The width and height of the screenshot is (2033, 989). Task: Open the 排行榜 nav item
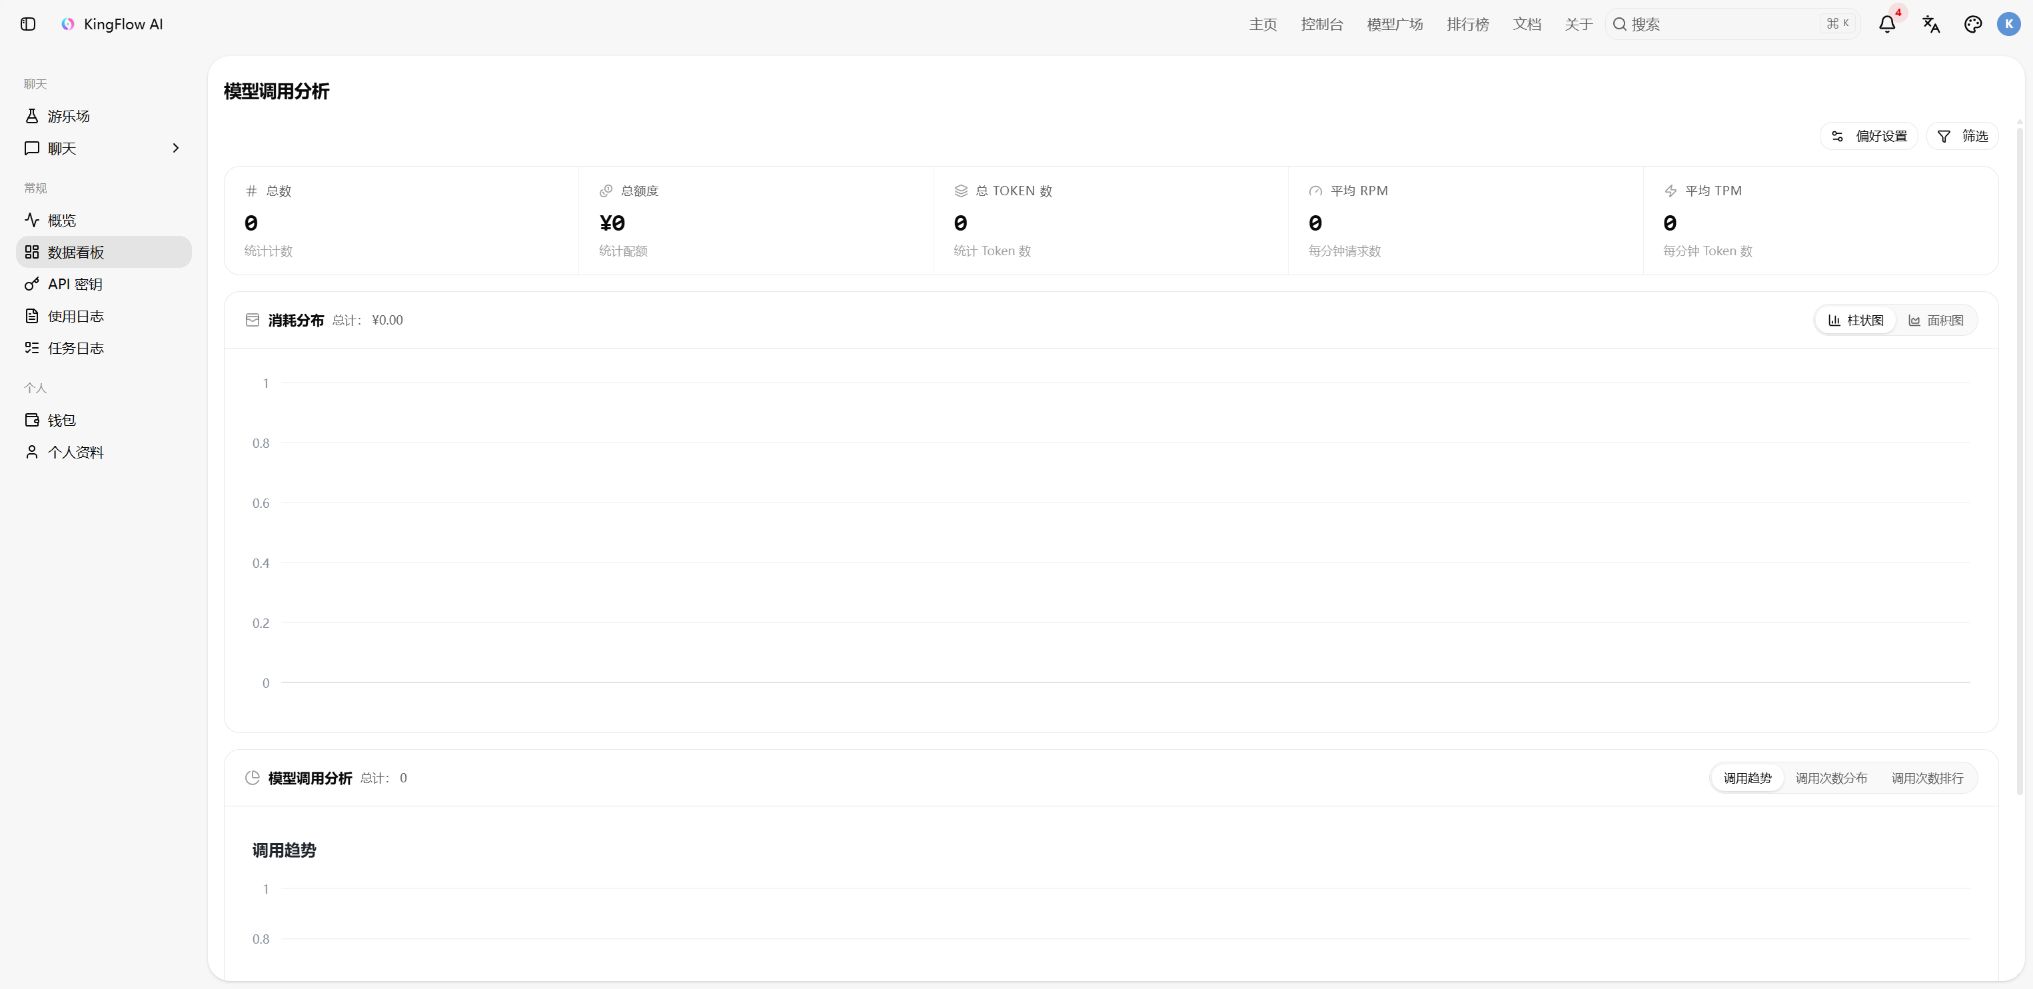pos(1468,24)
